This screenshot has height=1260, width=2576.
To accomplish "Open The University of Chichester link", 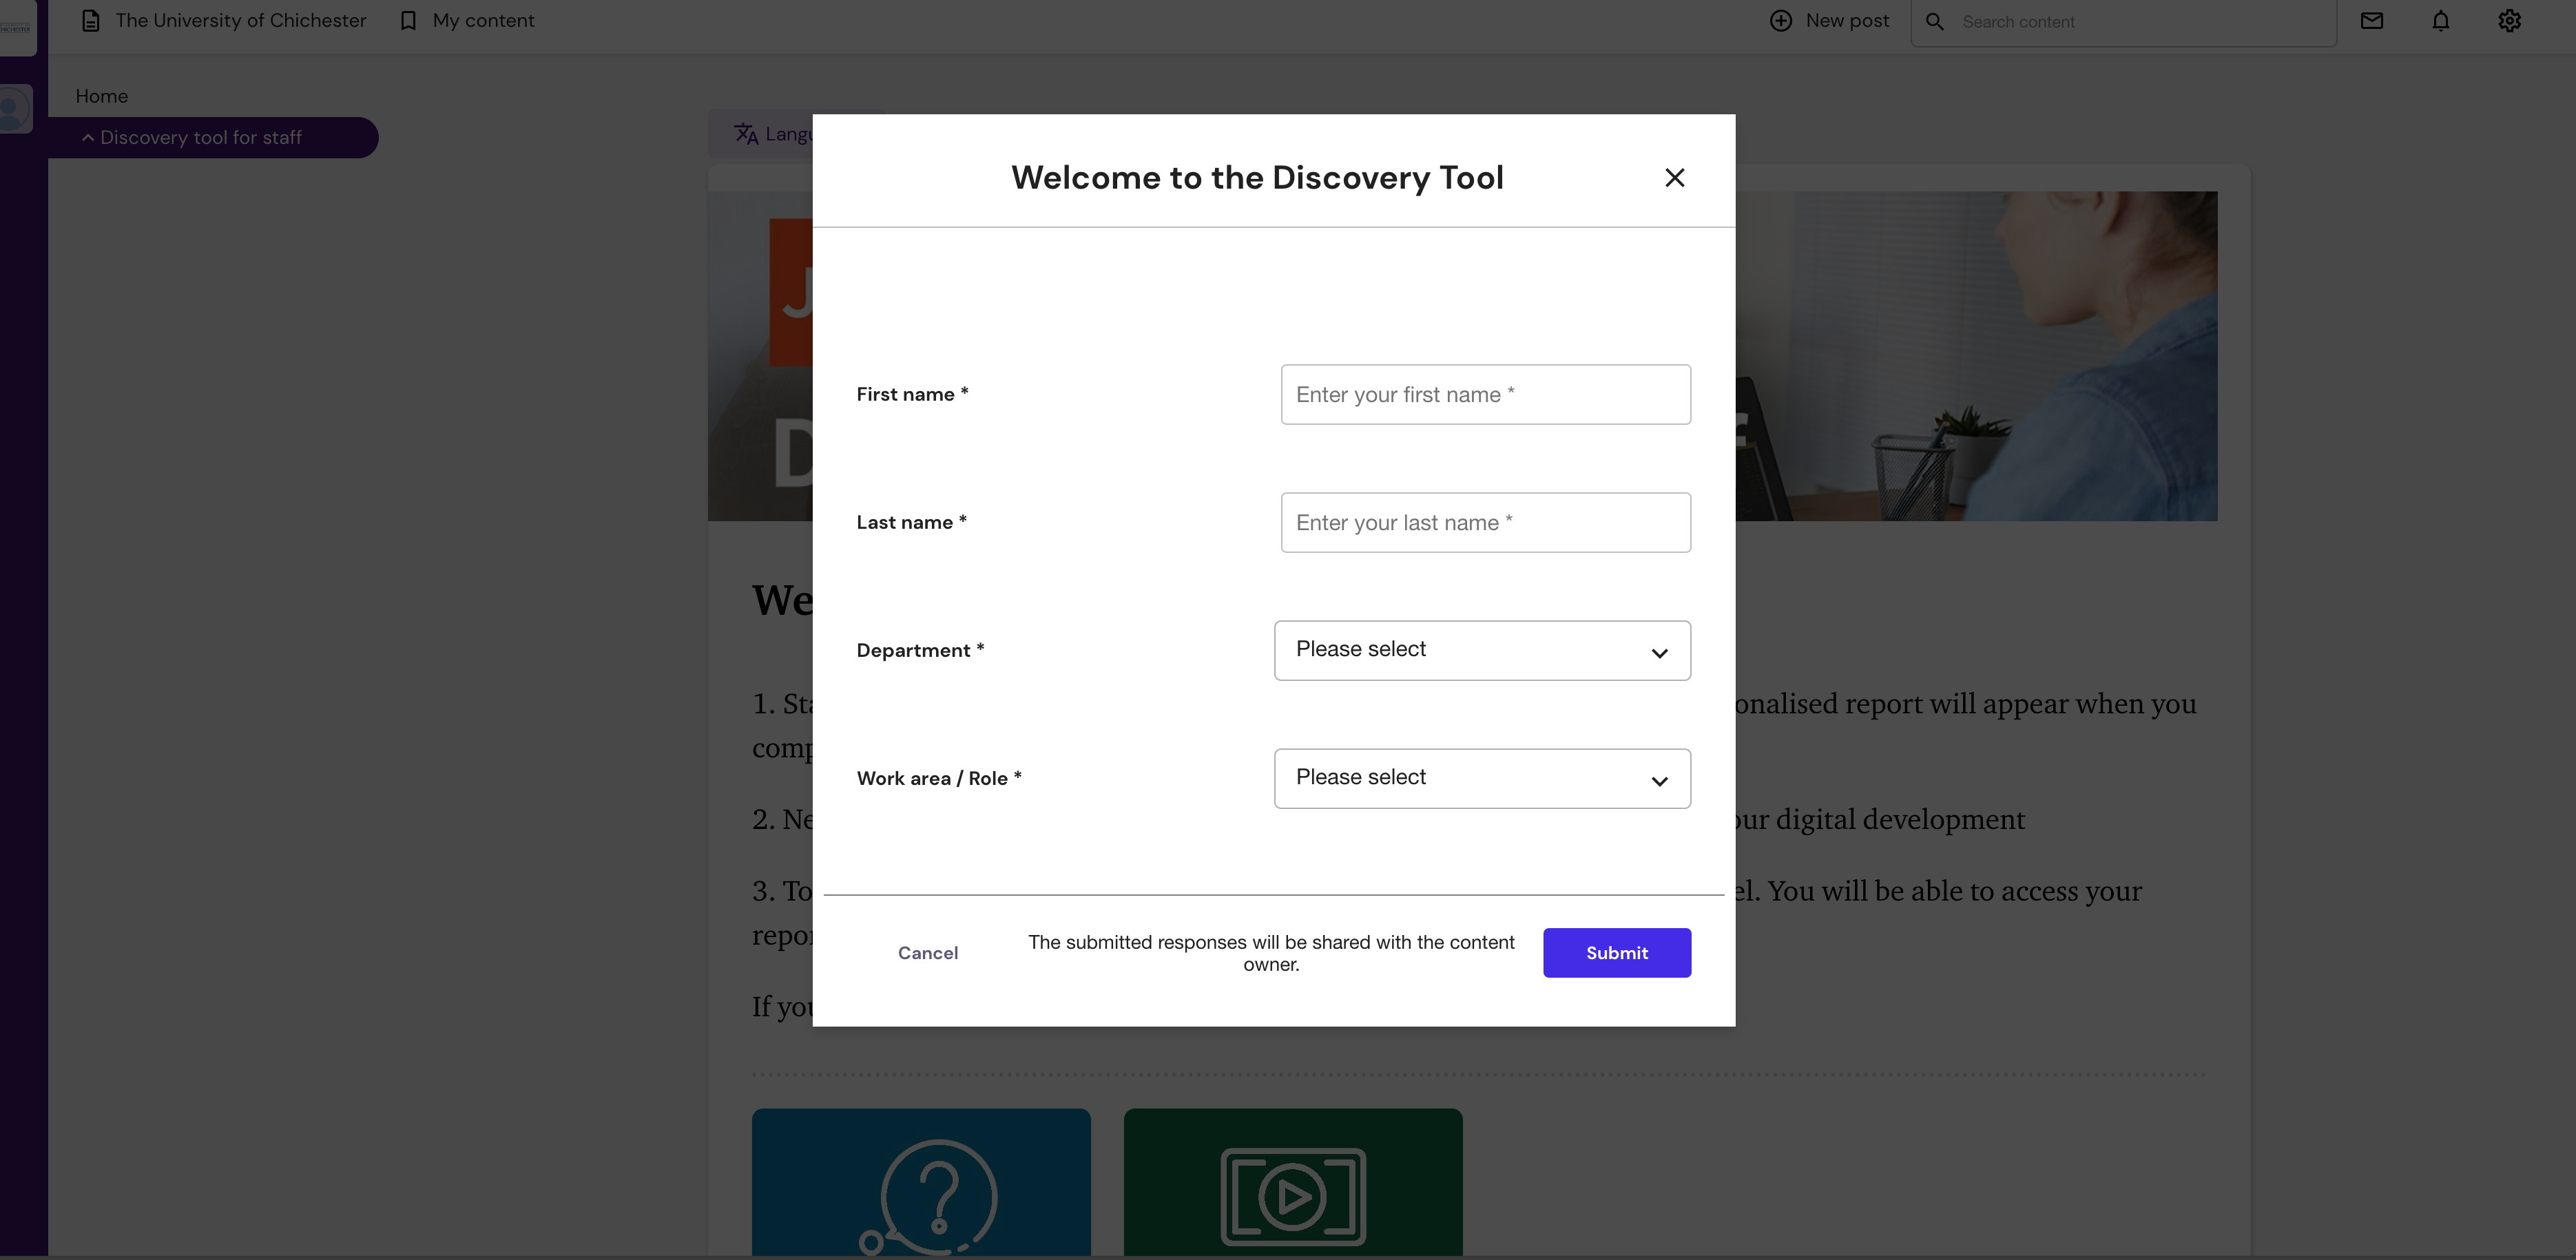I will coord(241,20).
